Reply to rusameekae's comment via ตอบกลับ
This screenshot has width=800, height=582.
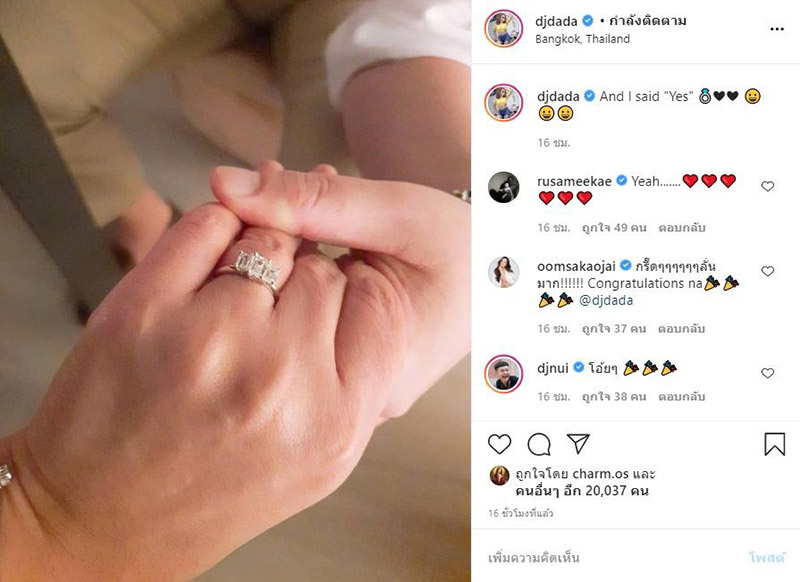click(682, 227)
